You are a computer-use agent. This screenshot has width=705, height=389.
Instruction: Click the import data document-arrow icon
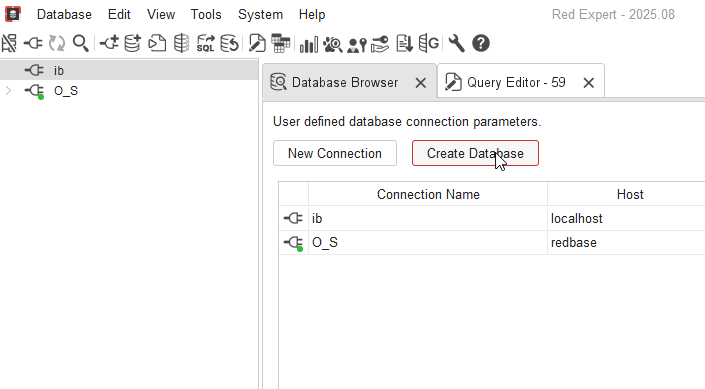[x=404, y=44]
